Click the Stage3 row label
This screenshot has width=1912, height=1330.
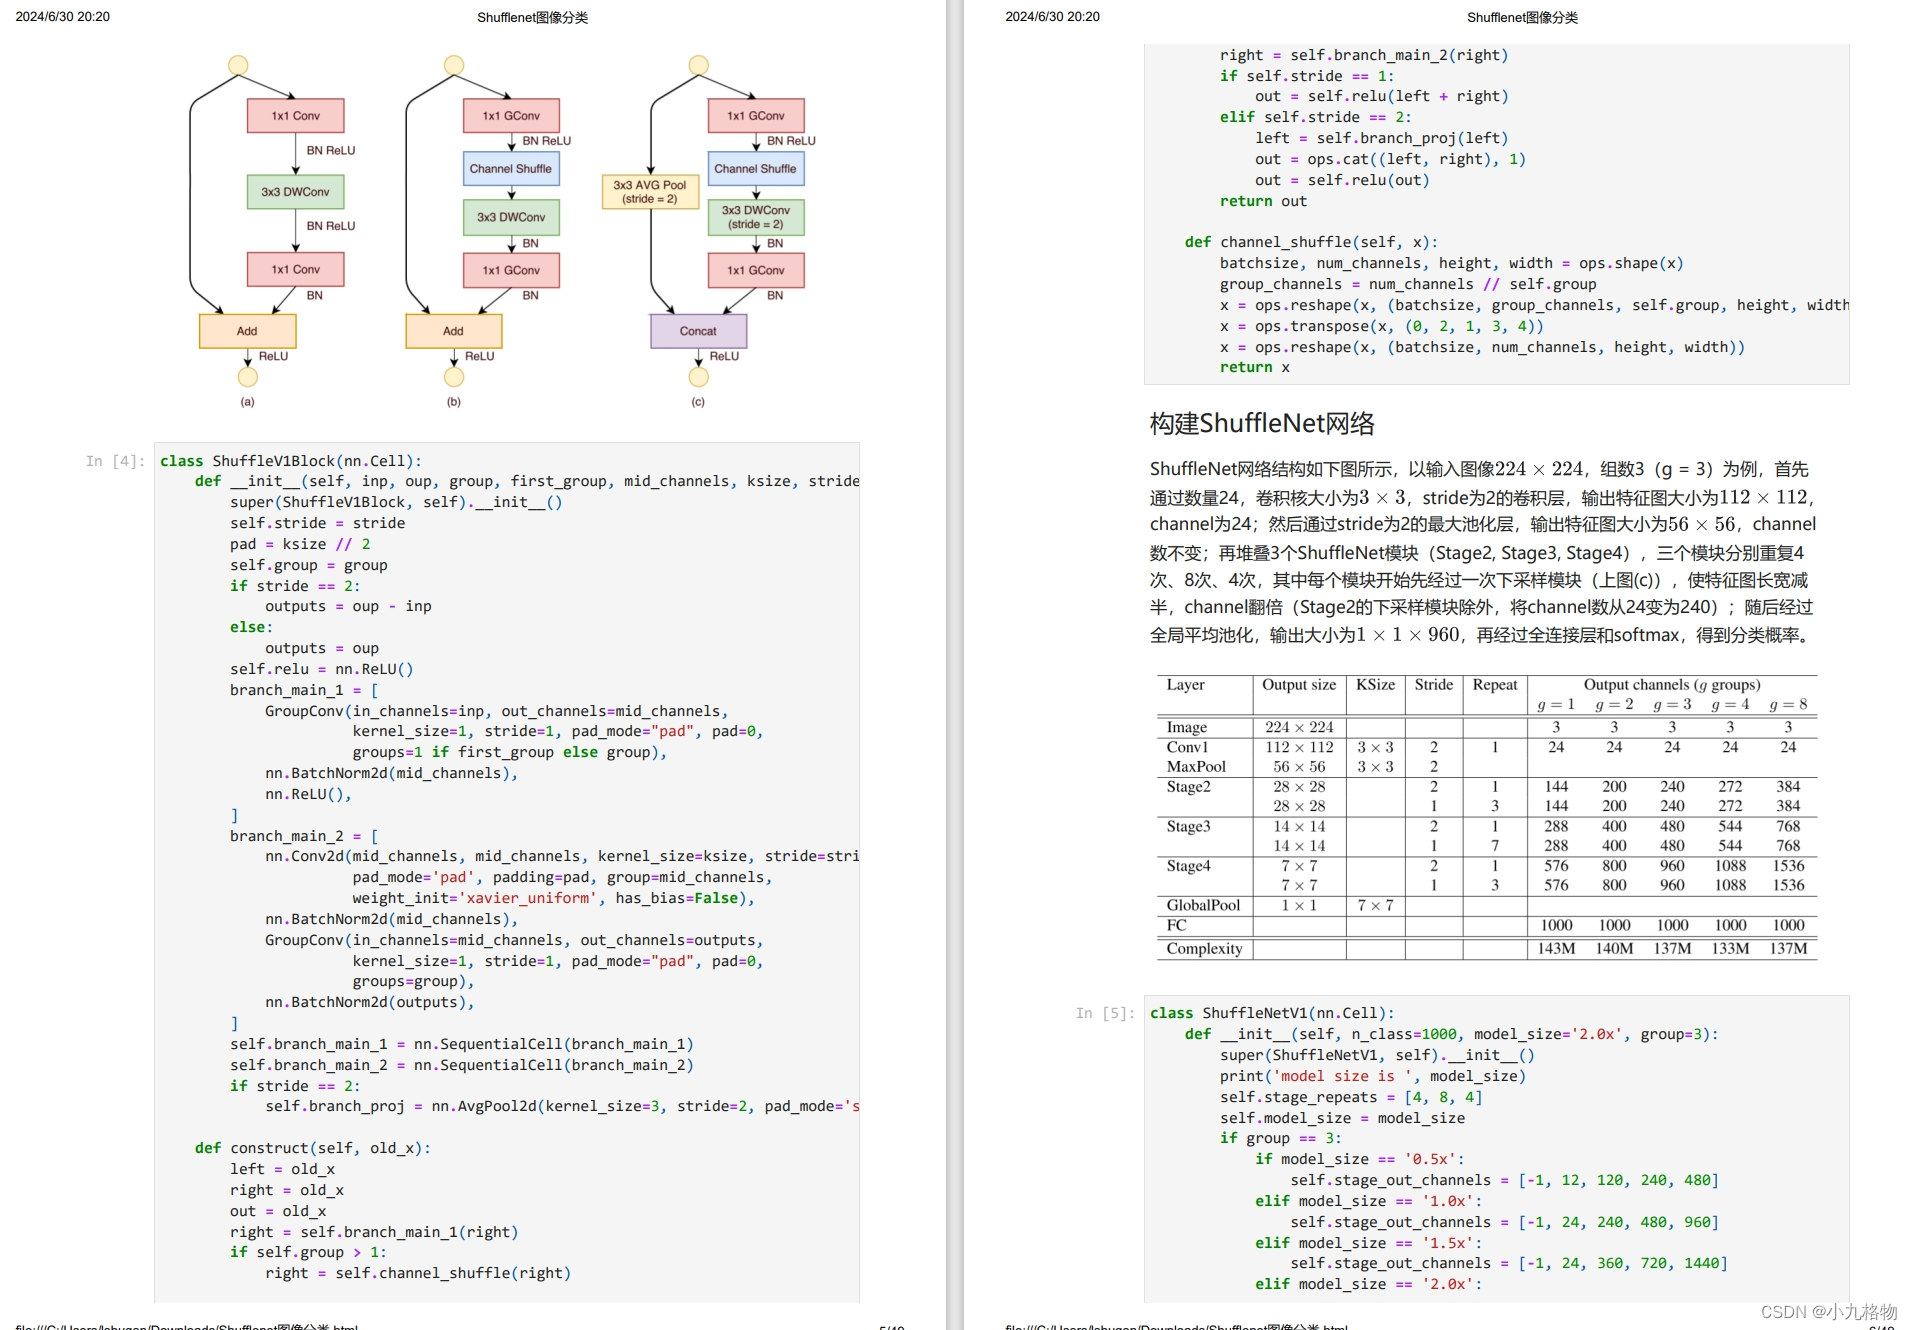coord(1189,827)
